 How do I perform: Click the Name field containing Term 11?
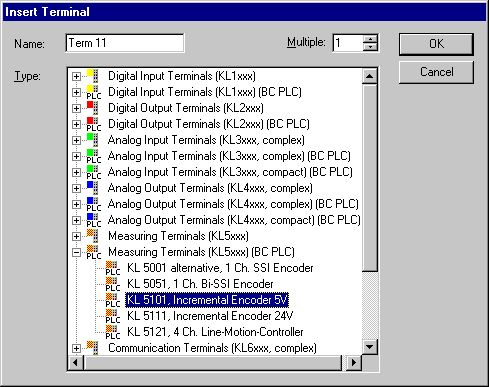125,43
